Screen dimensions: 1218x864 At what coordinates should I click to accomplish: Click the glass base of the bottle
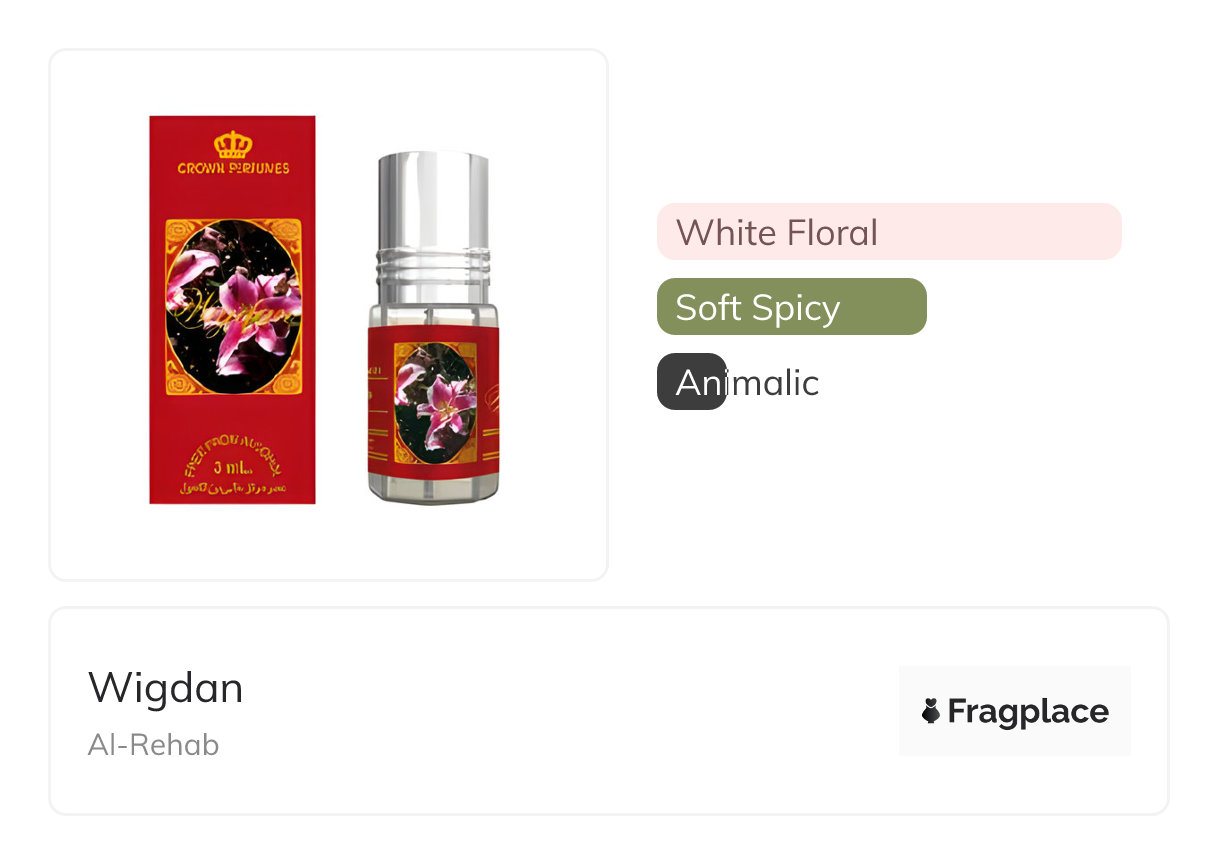click(x=433, y=490)
